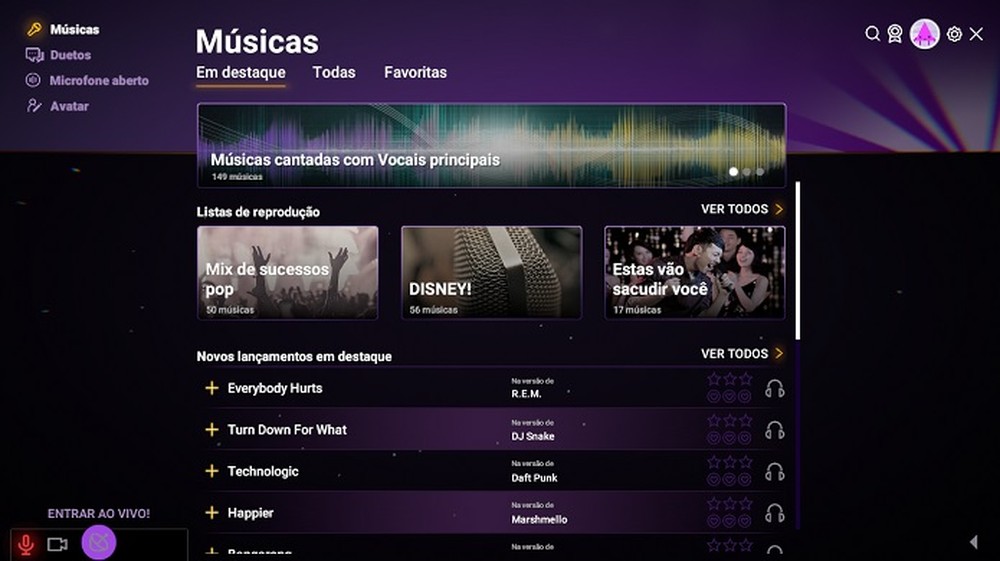
Task: Open the user profile avatar
Action: pos(924,34)
